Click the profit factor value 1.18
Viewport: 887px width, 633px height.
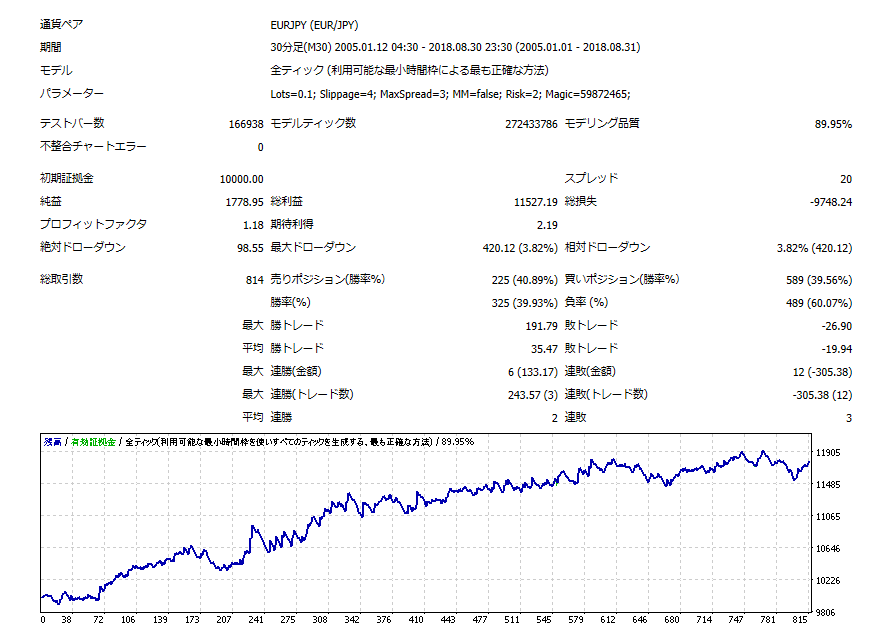pyautogui.click(x=253, y=225)
